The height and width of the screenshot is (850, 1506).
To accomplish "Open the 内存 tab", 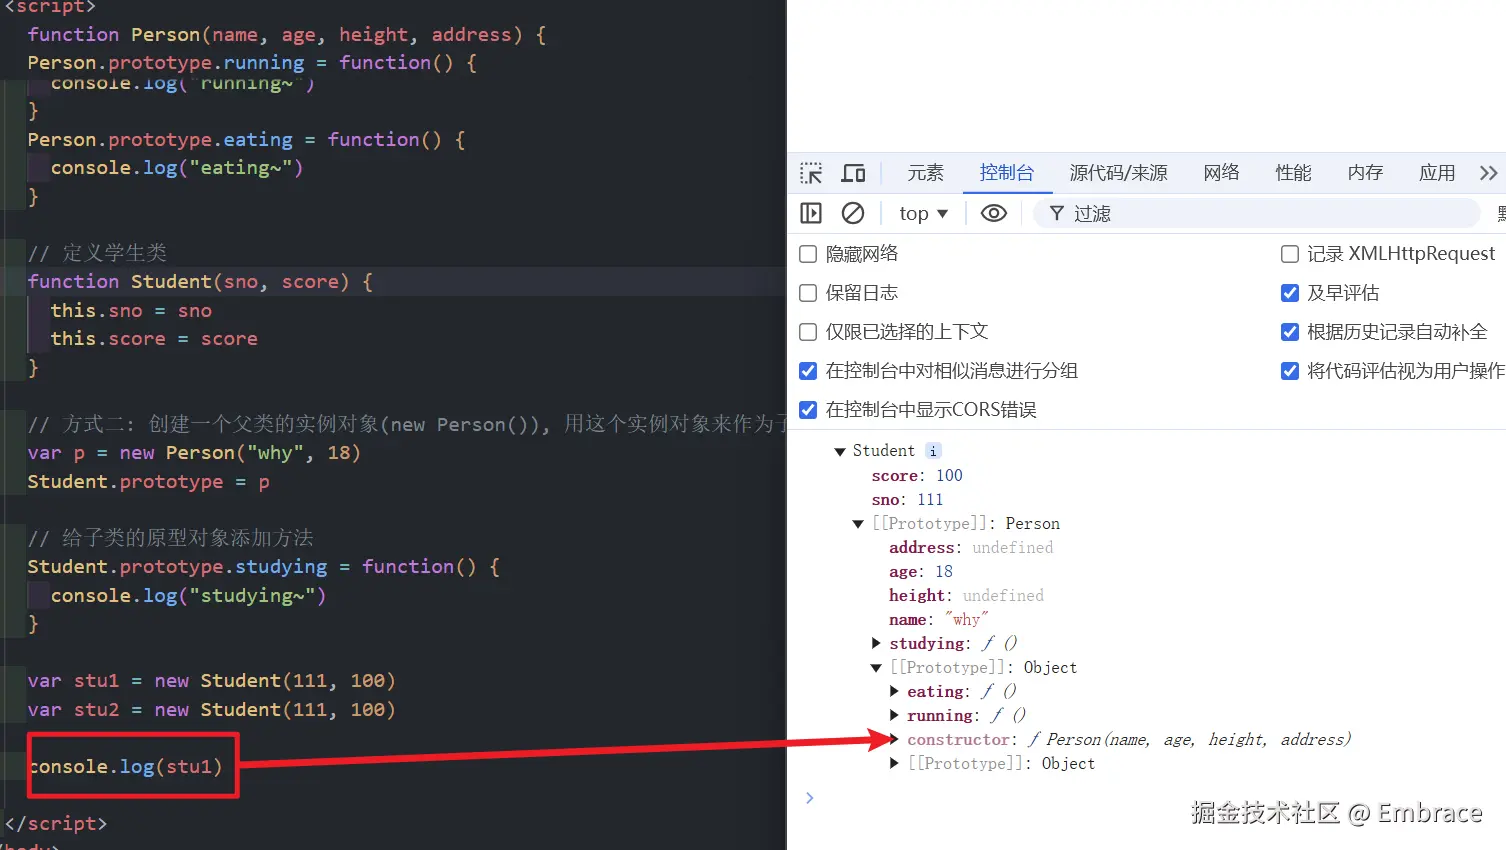I will (1365, 173).
